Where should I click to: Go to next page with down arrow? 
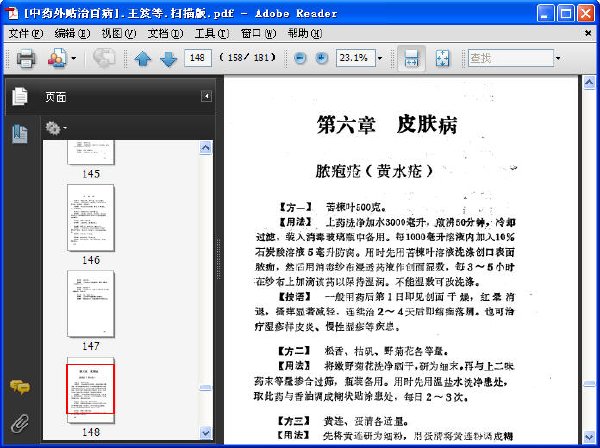[168, 59]
